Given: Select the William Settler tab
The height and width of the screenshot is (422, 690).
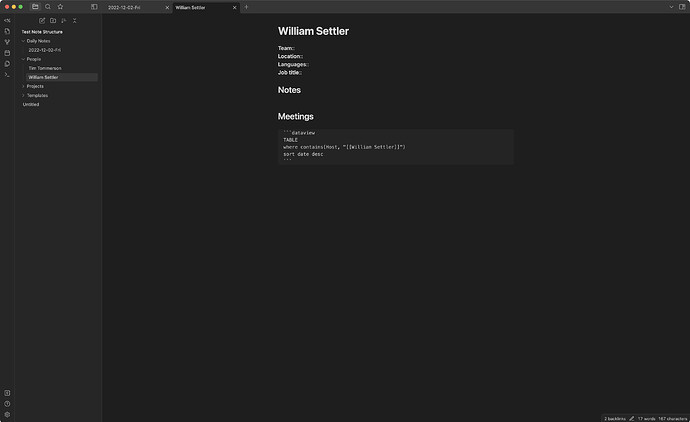Looking at the screenshot, I should point(190,7).
